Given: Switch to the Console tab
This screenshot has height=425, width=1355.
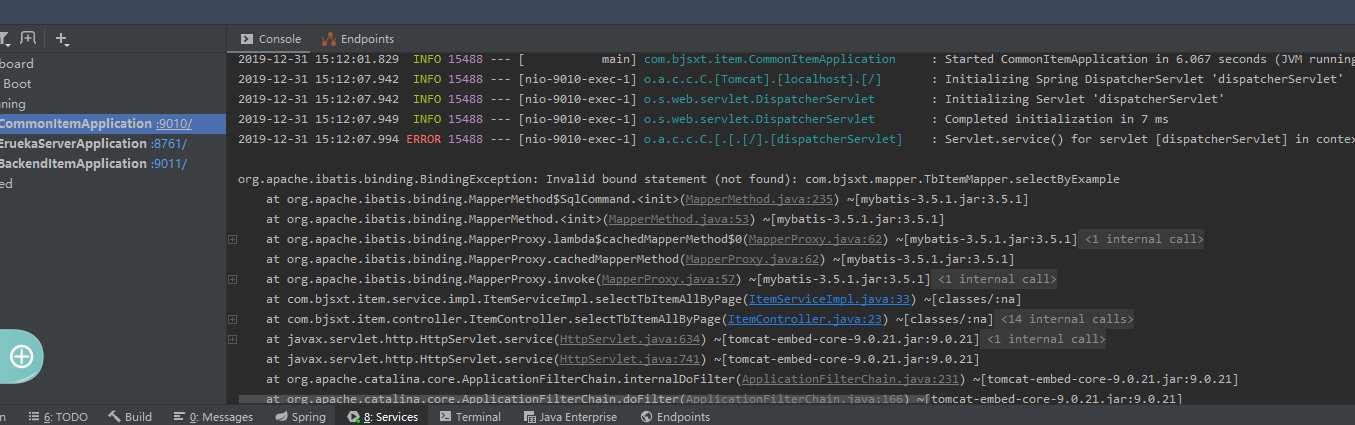Looking at the screenshot, I should click(270, 39).
